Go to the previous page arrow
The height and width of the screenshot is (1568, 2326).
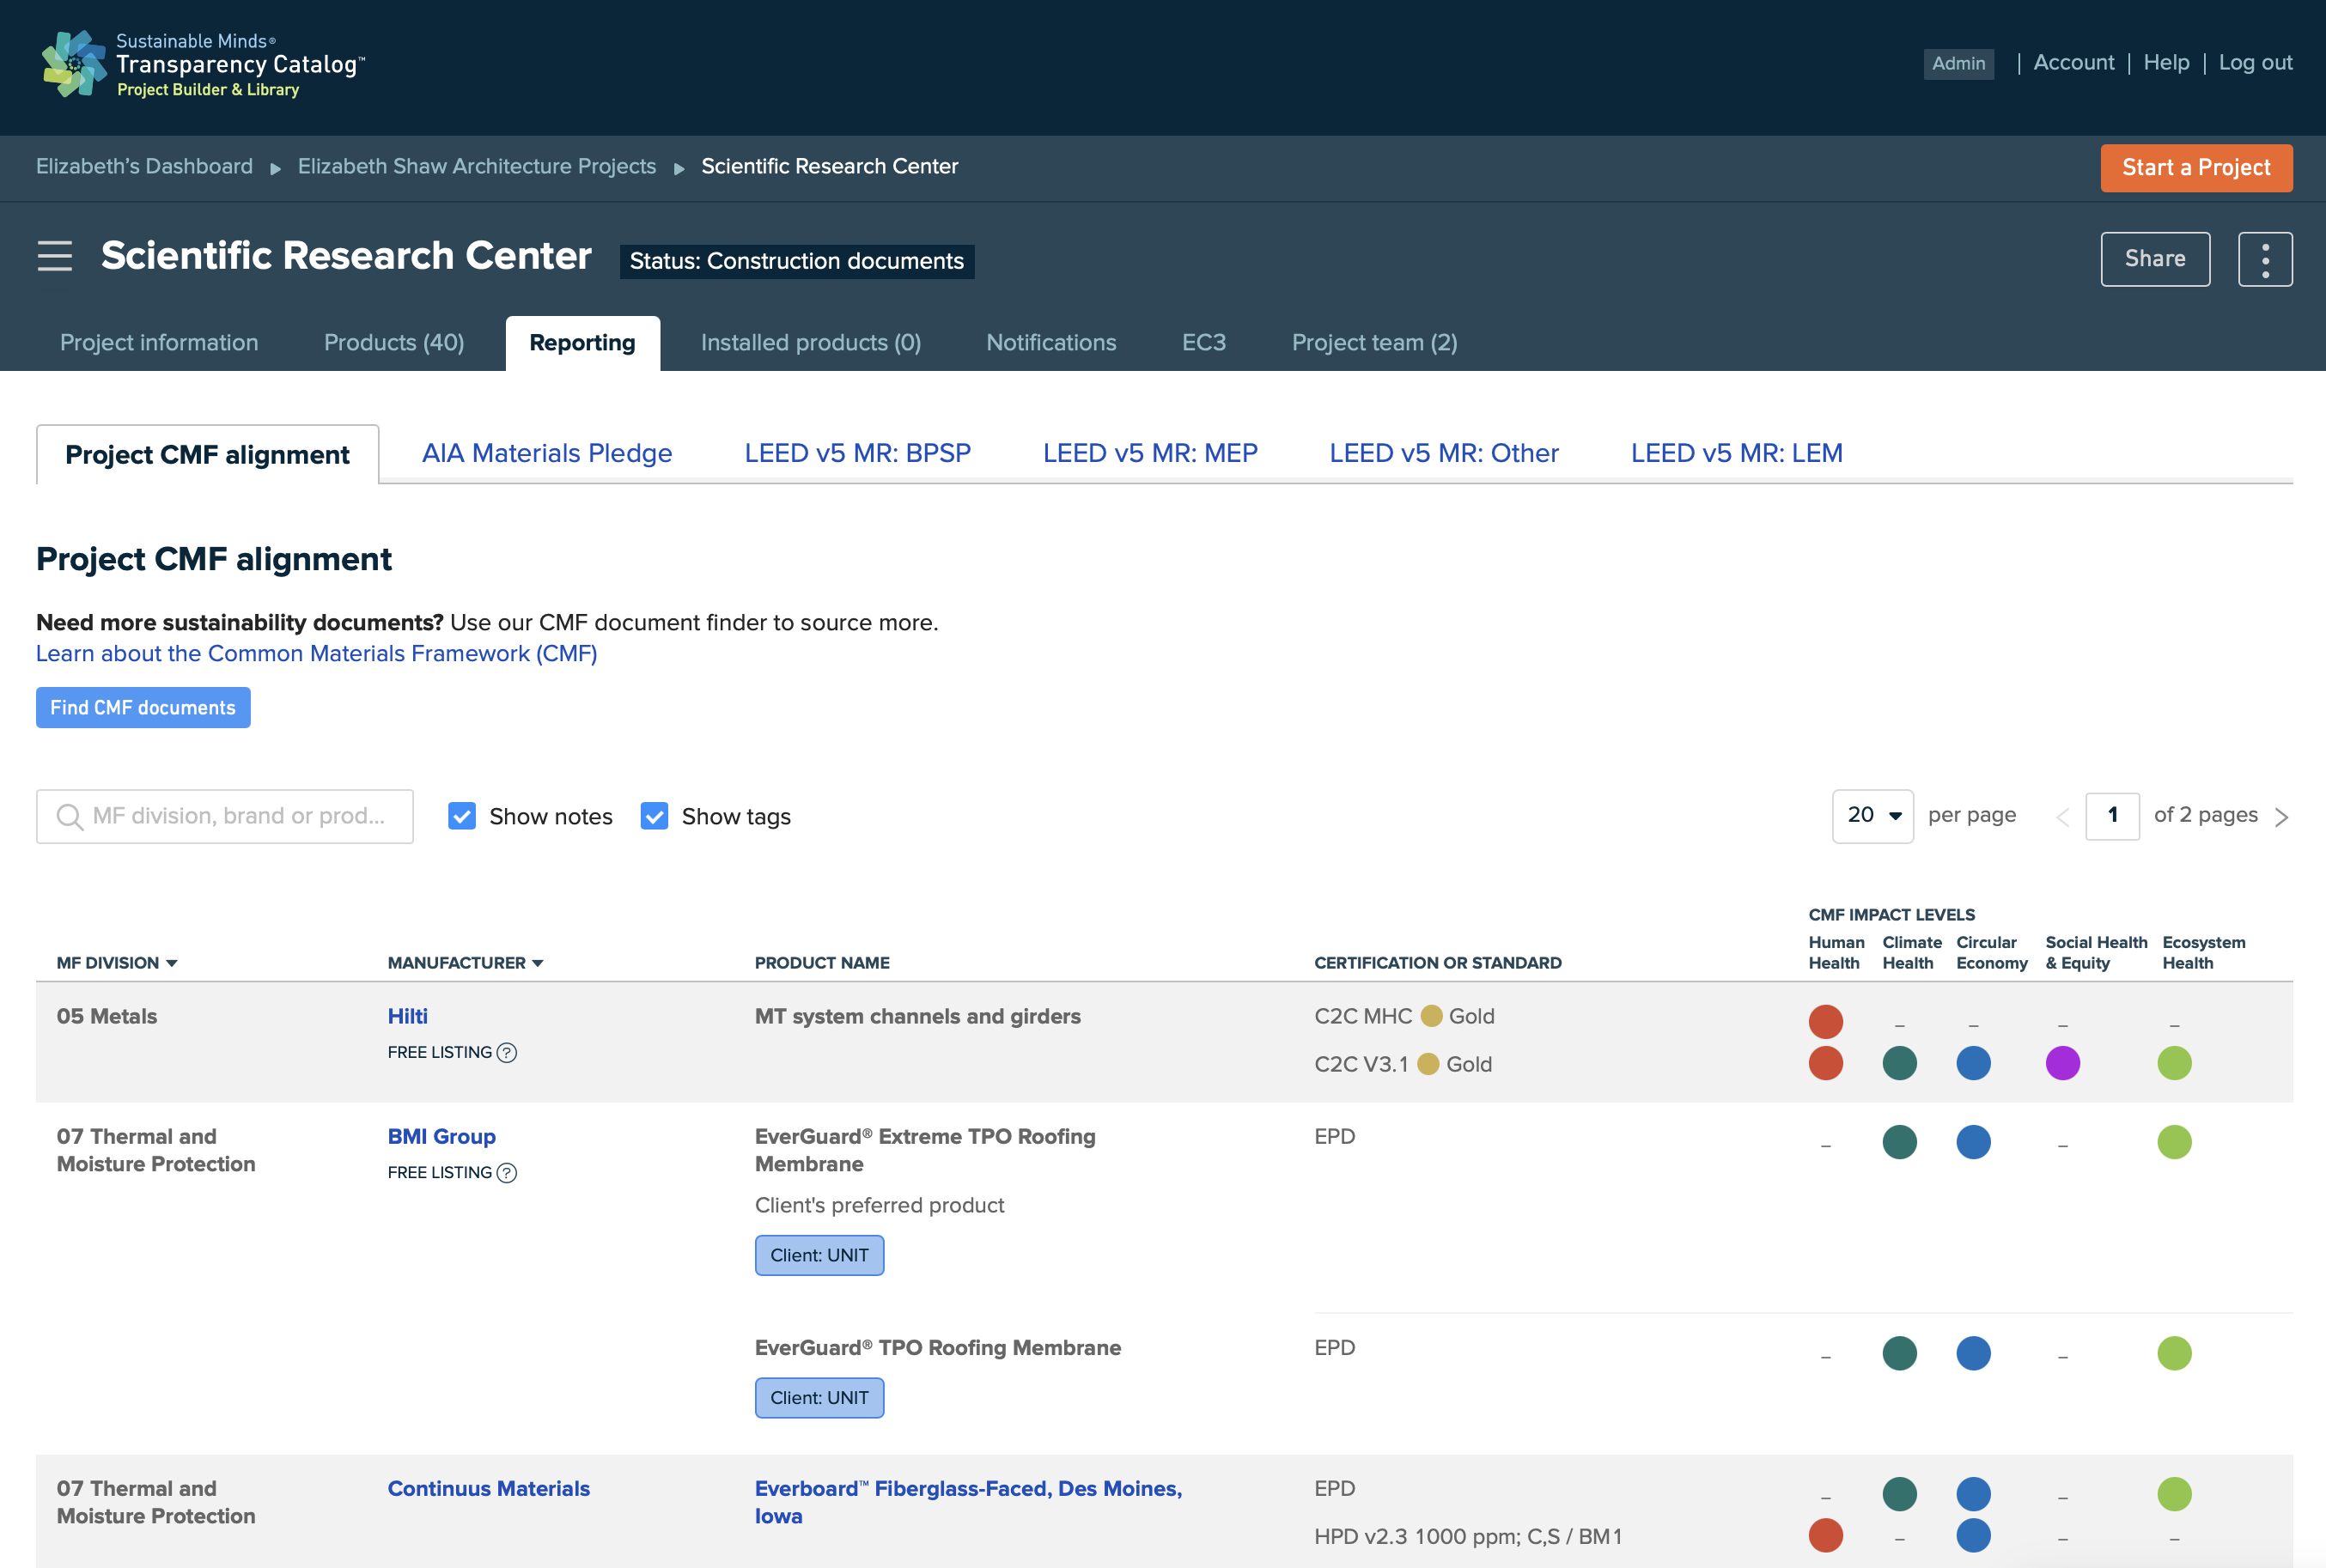coord(2062,817)
